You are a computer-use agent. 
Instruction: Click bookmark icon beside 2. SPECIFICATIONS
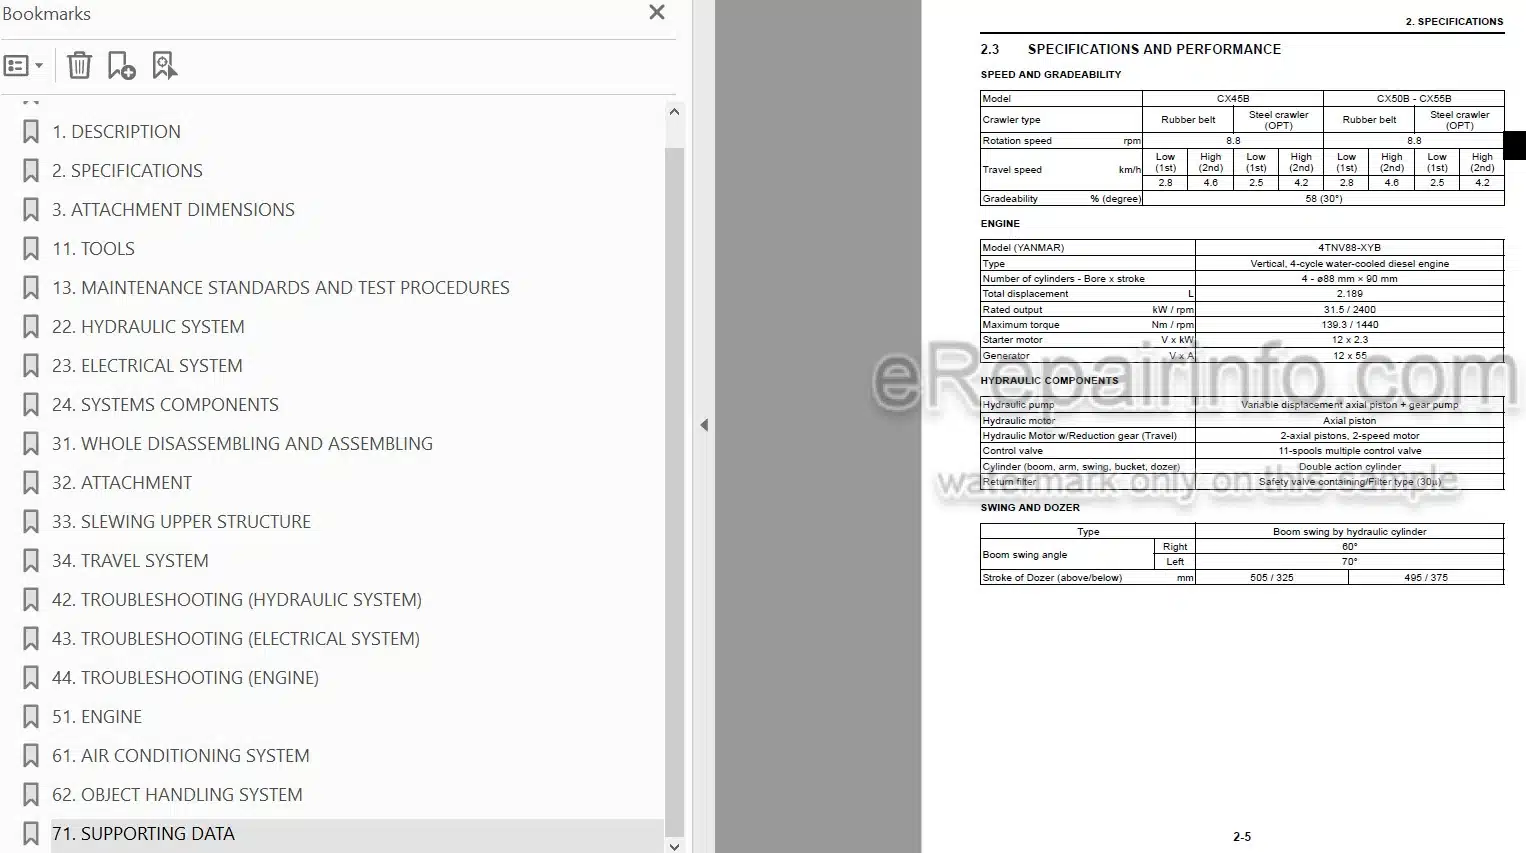[x=31, y=171]
